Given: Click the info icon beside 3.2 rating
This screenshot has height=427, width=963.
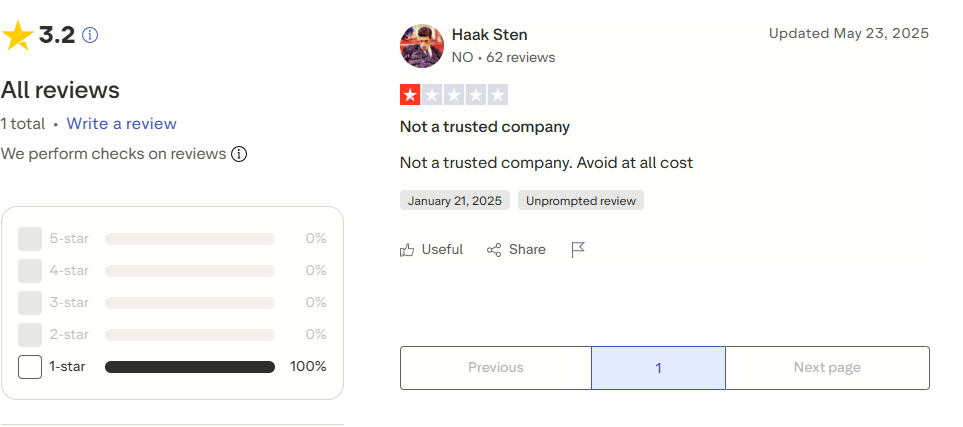Looking at the screenshot, I should tap(90, 35).
